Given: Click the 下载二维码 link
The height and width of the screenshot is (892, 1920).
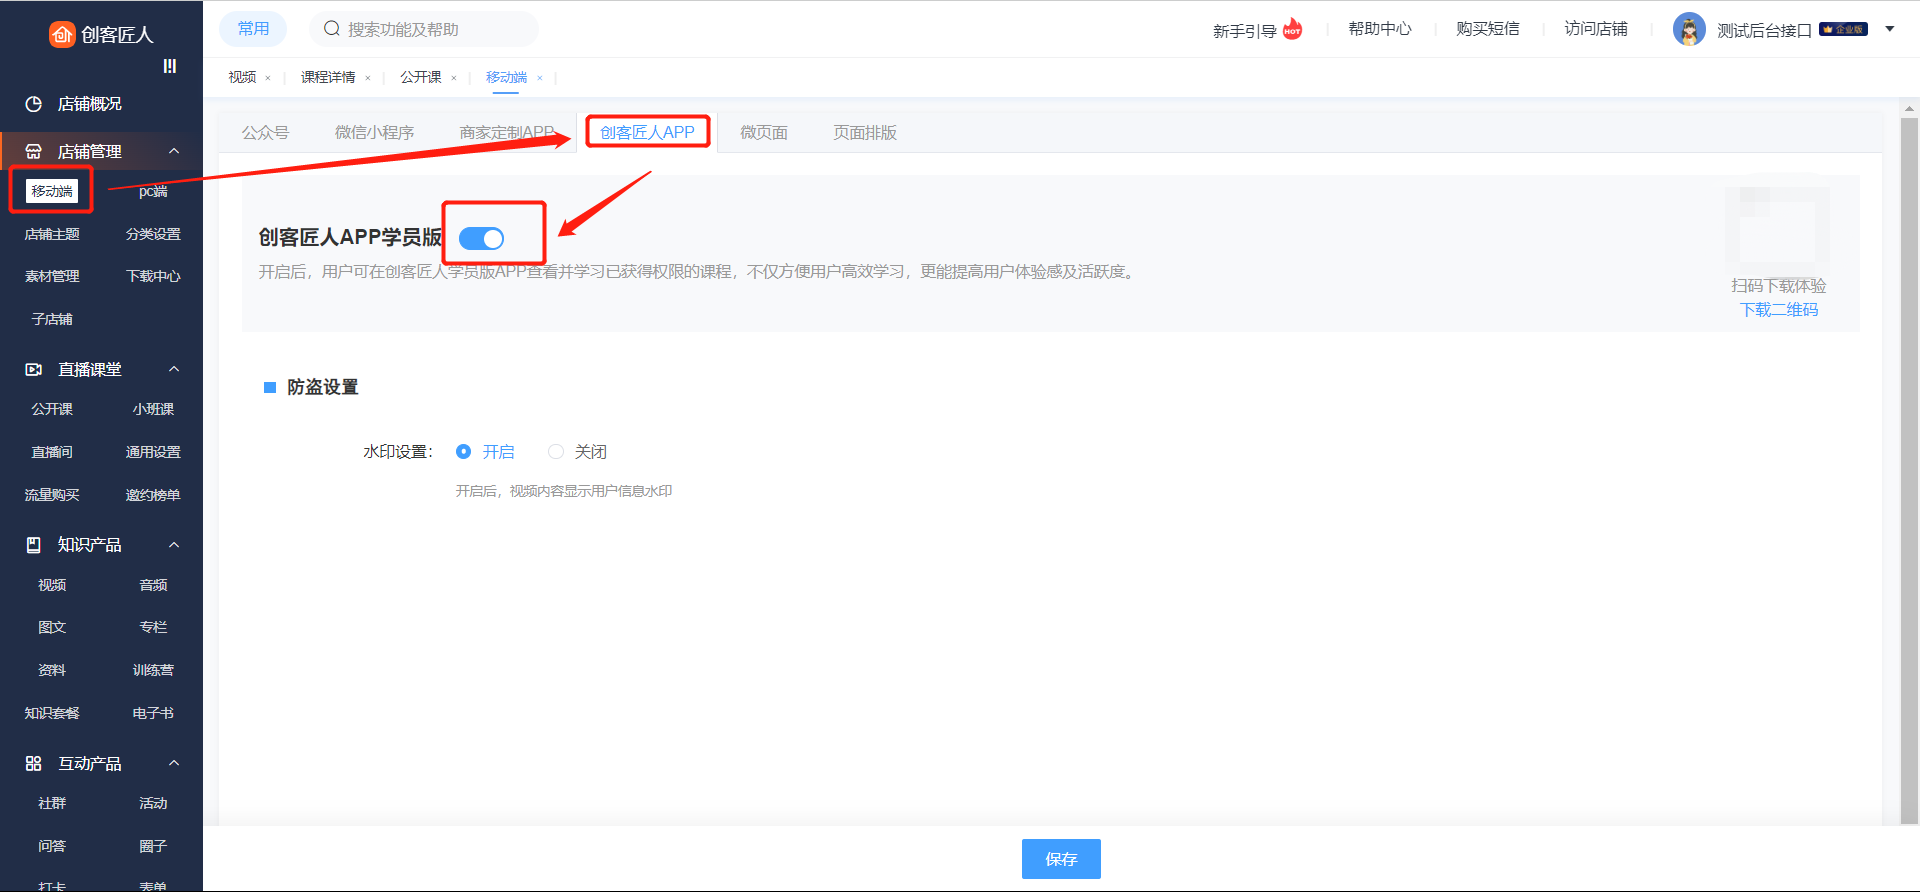Looking at the screenshot, I should coord(1779,310).
